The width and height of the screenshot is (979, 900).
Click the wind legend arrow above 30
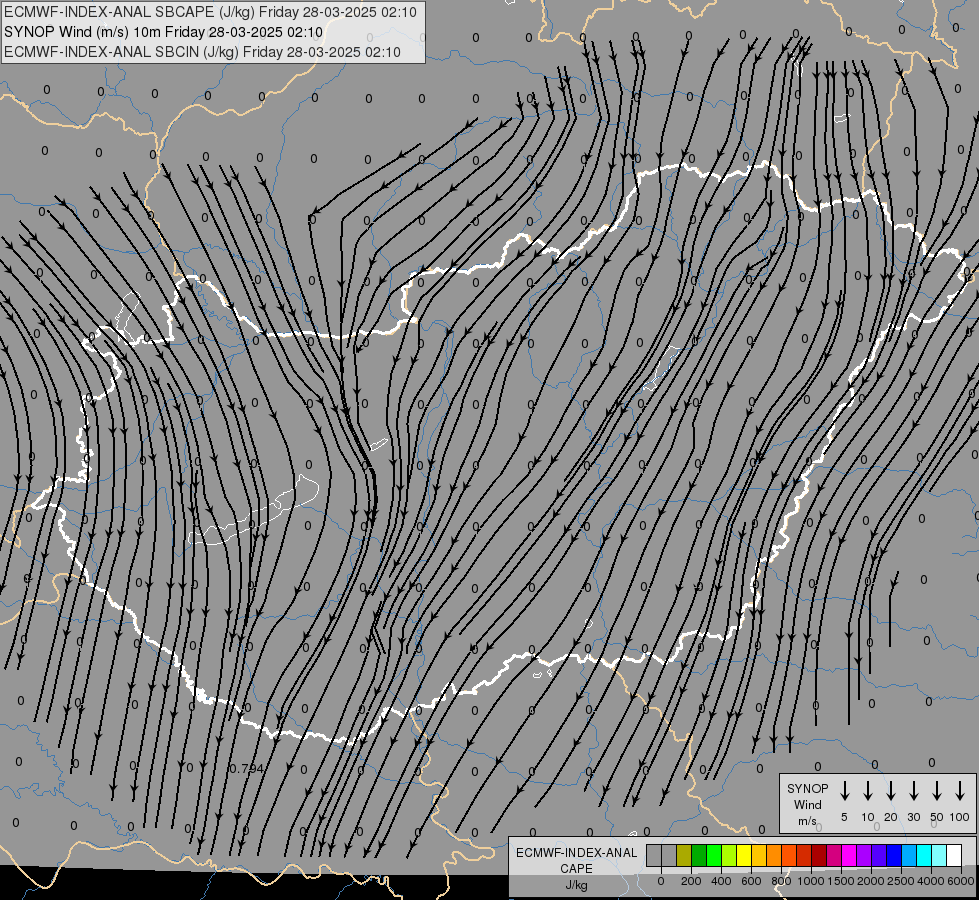coord(913,791)
